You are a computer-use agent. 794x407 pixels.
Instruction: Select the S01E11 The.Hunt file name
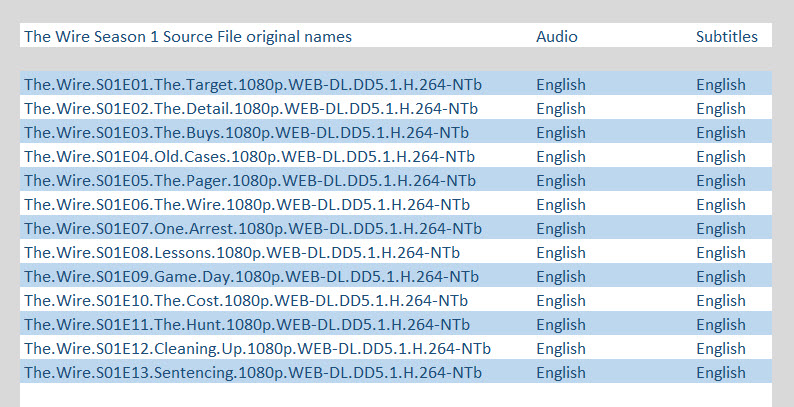click(247, 325)
